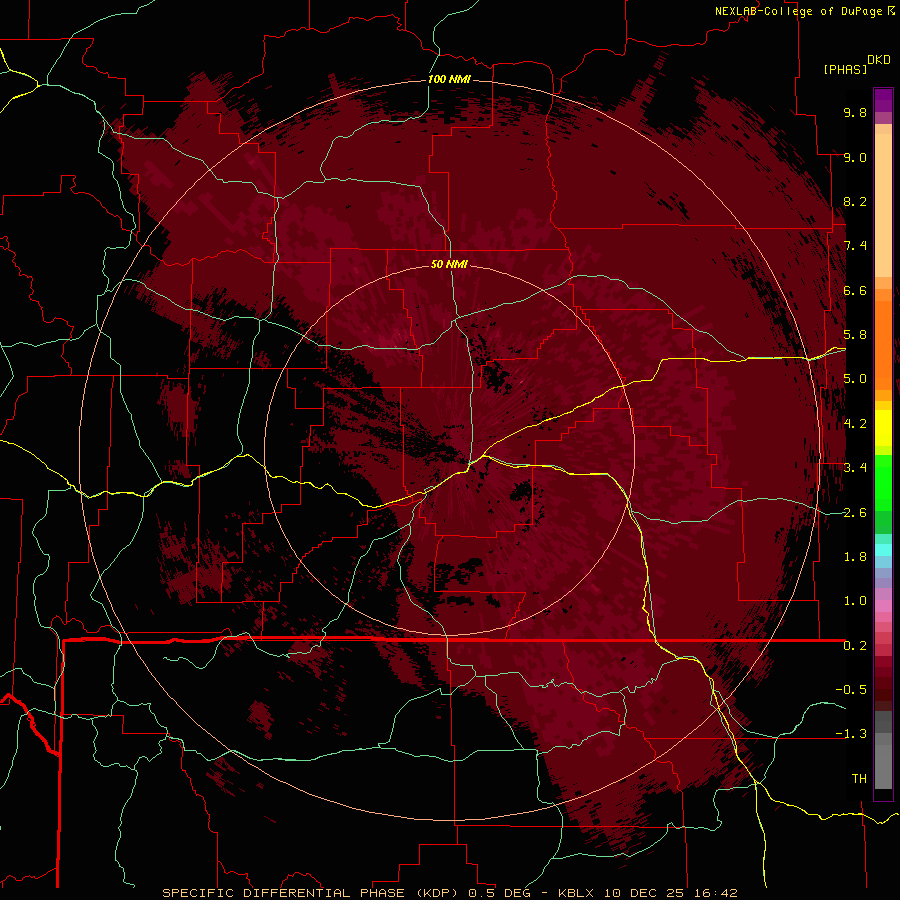Screen dimensions: 900x900
Task: Click the -0.5 legend value
Action: point(851,690)
